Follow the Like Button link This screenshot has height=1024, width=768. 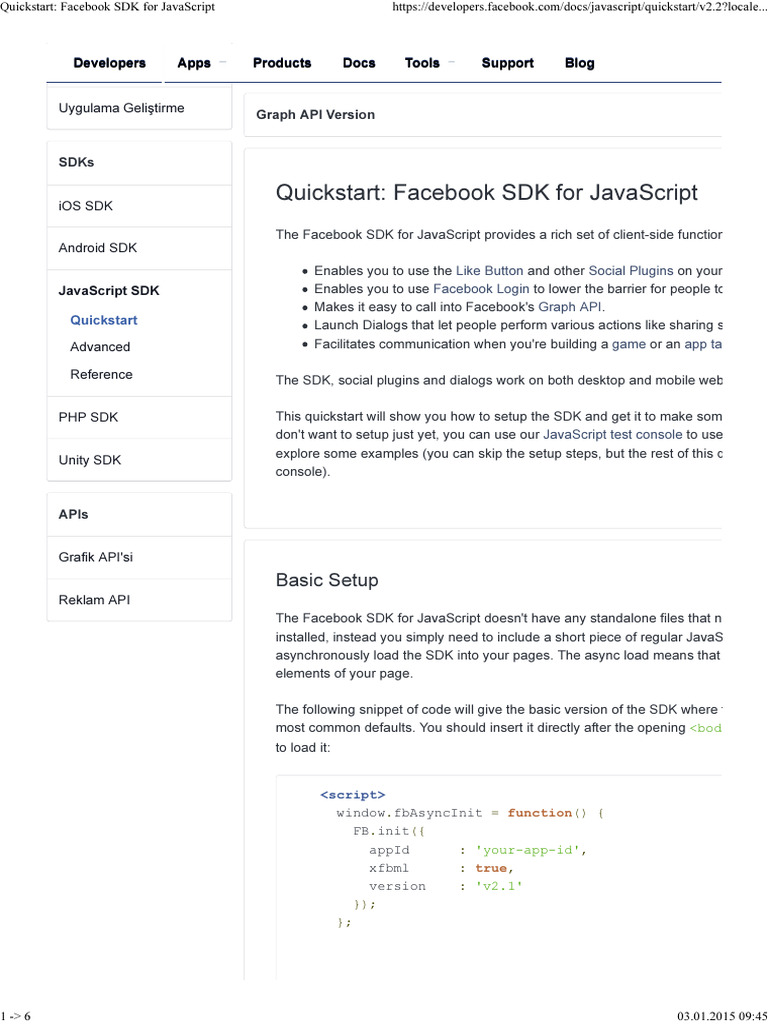coord(489,270)
